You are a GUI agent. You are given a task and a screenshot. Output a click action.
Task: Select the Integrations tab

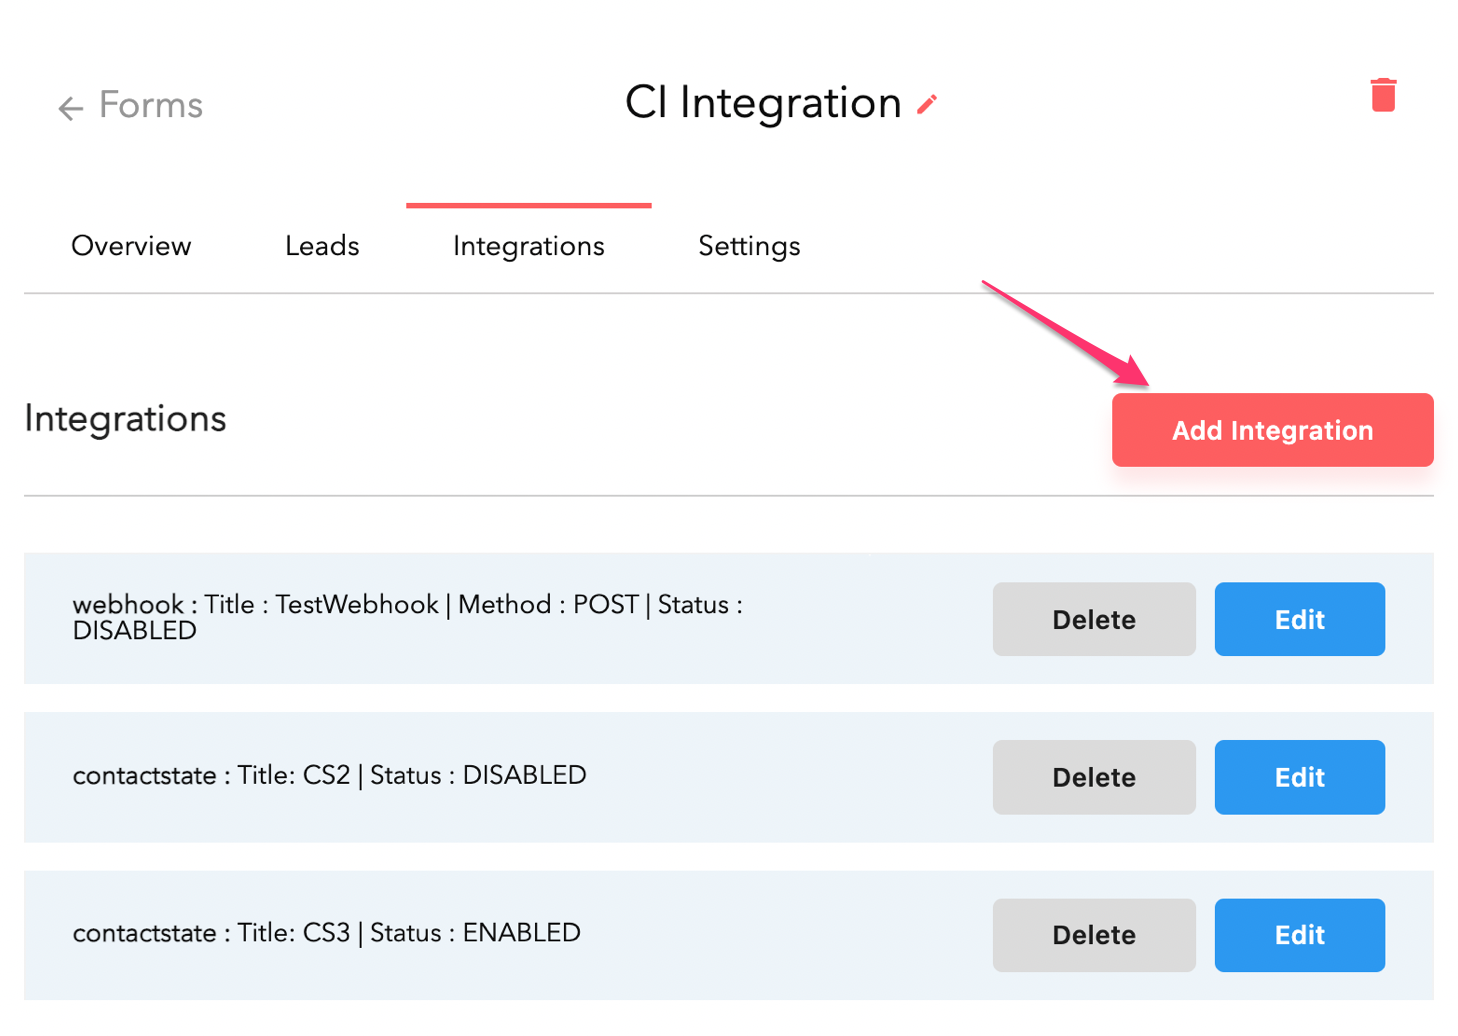pos(528,246)
